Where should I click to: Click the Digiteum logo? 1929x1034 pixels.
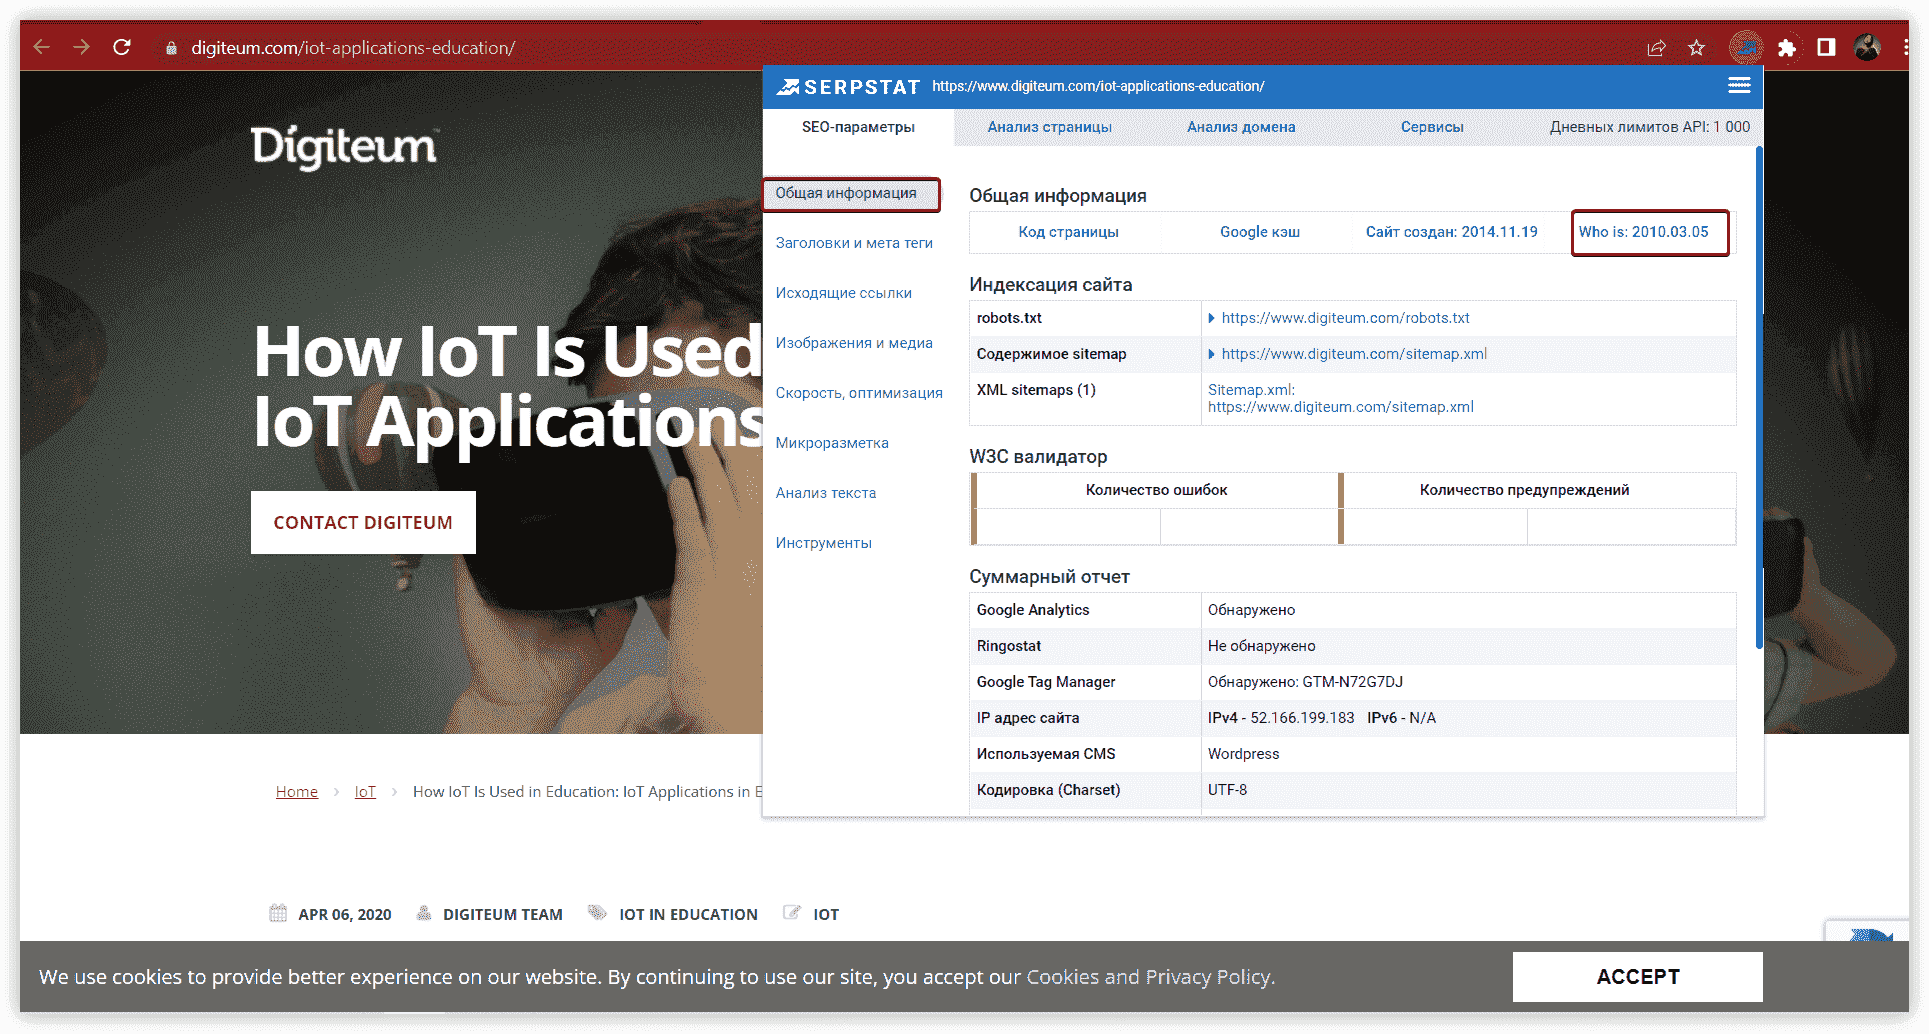tap(344, 147)
